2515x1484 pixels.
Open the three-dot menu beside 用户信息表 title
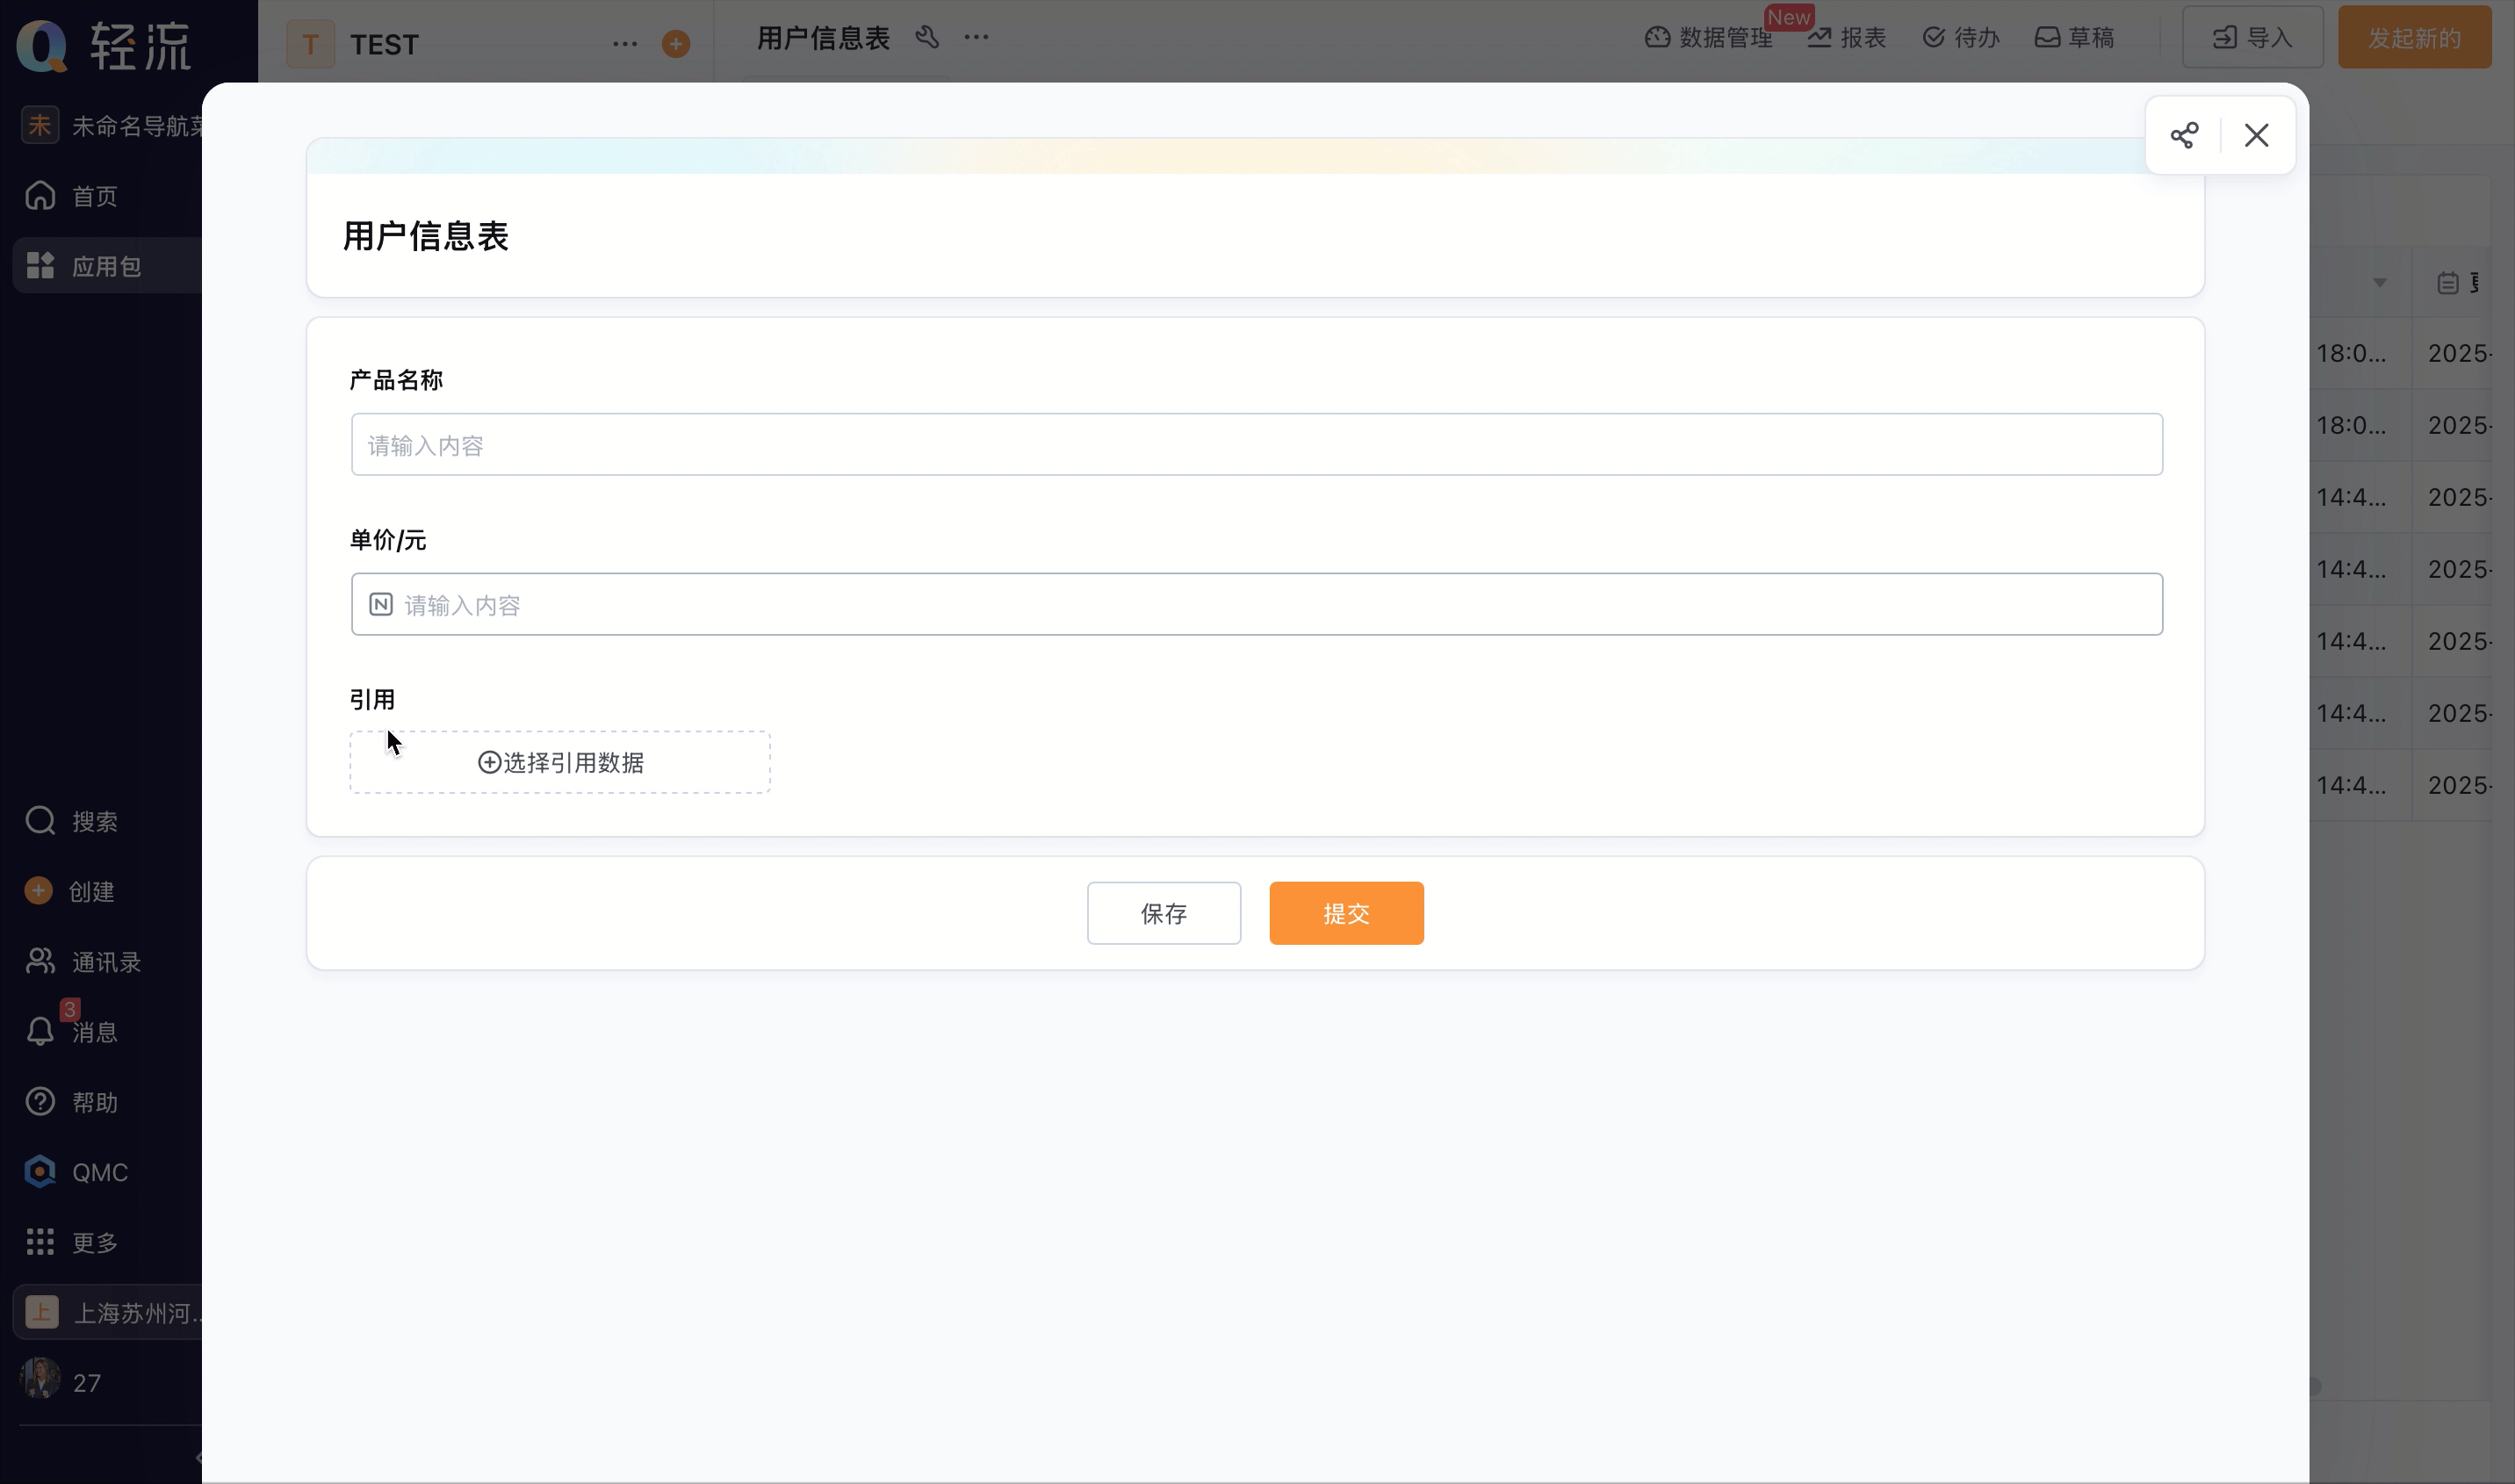[976, 37]
